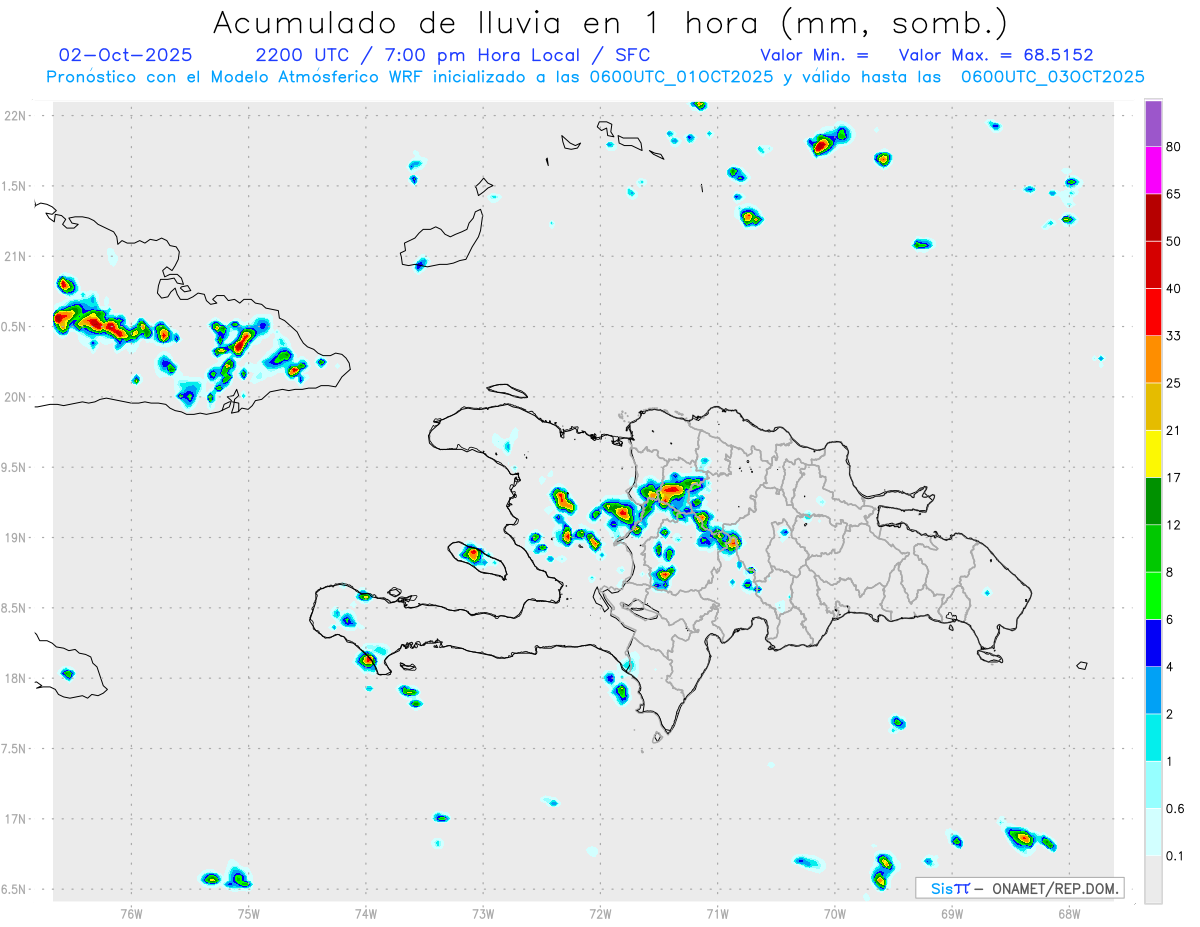This screenshot has width=1200, height=927.
Task: Click the '70W' longitude label
Action: (835, 913)
